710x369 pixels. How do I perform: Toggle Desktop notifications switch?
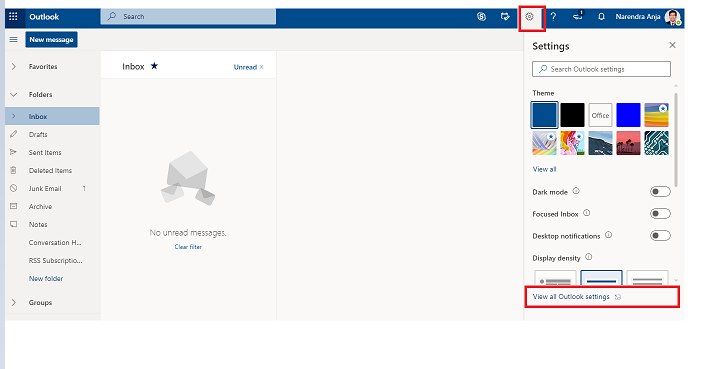click(660, 235)
